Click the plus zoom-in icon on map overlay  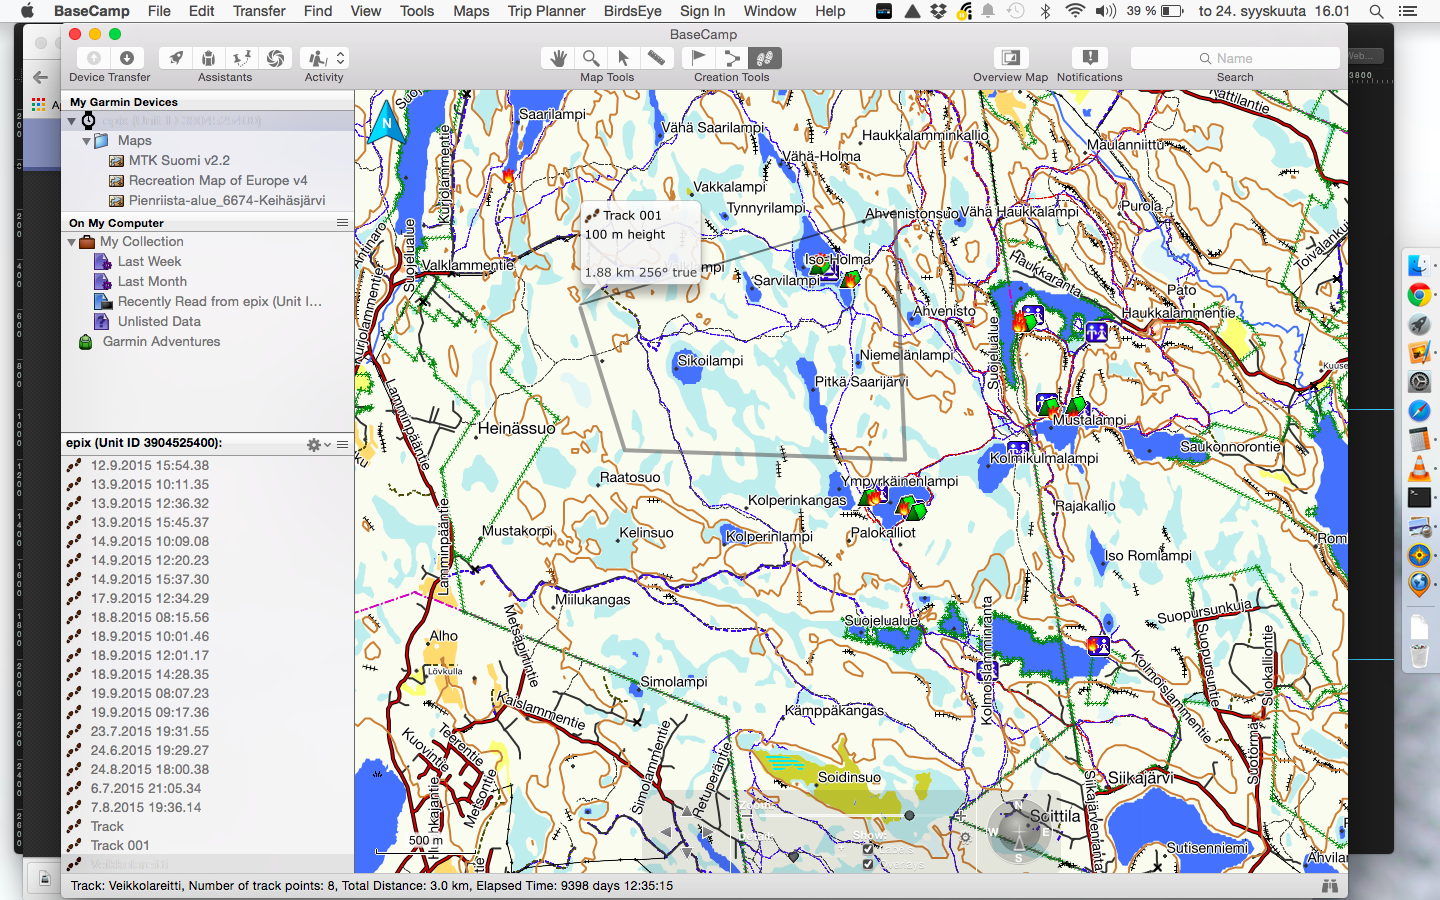pos(961,816)
